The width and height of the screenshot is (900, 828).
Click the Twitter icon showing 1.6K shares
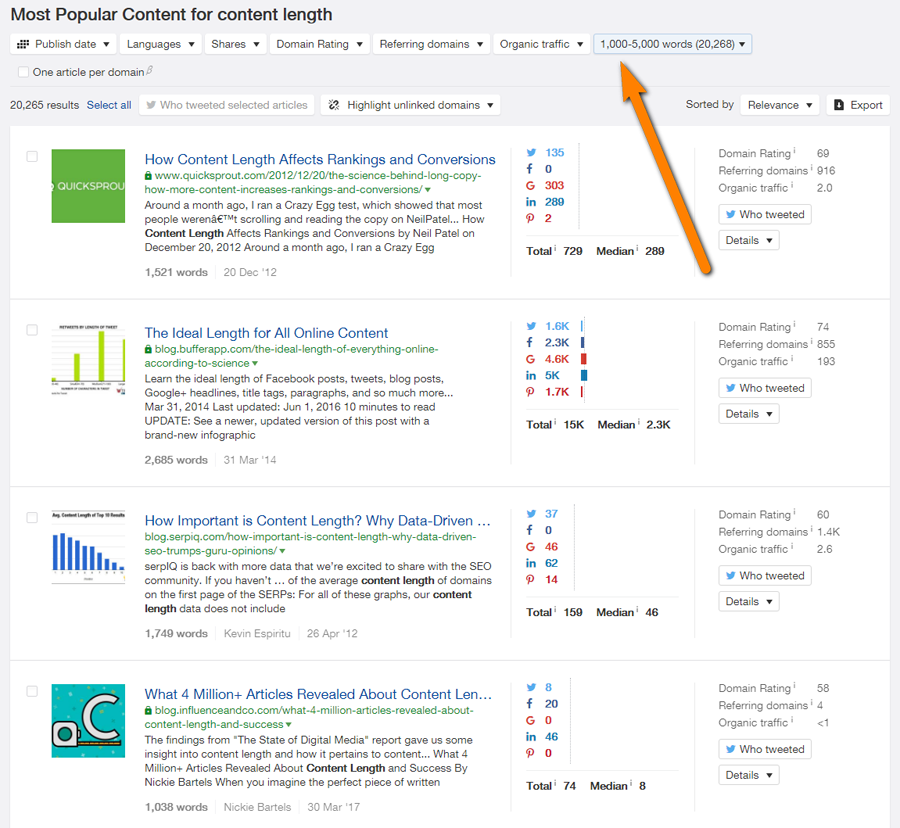click(531, 326)
